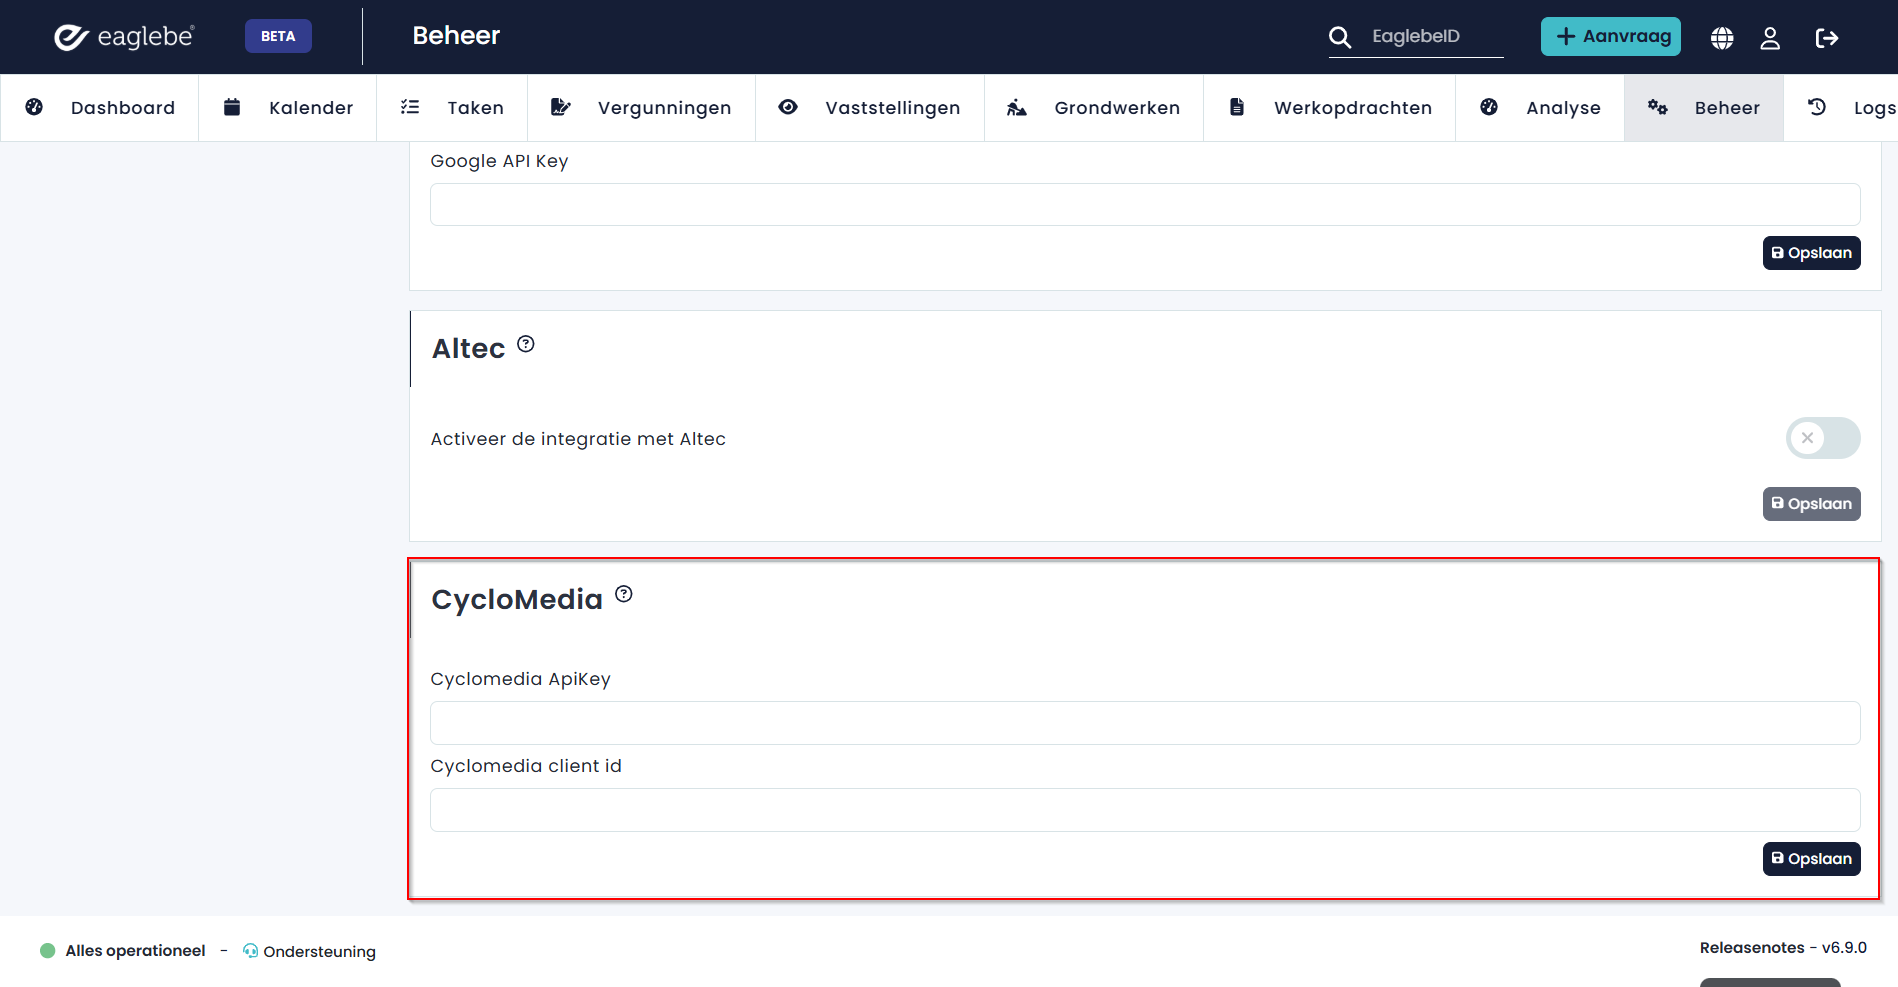The image size is (1898, 987).
Task: Click the Beheer page title
Action: (456, 36)
